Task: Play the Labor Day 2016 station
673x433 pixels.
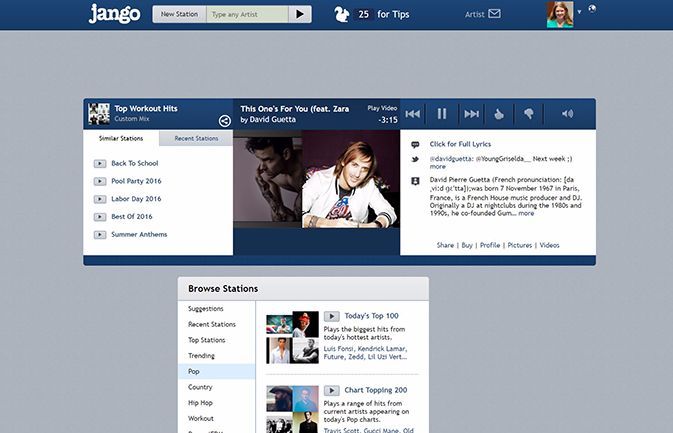Action: click(100, 199)
